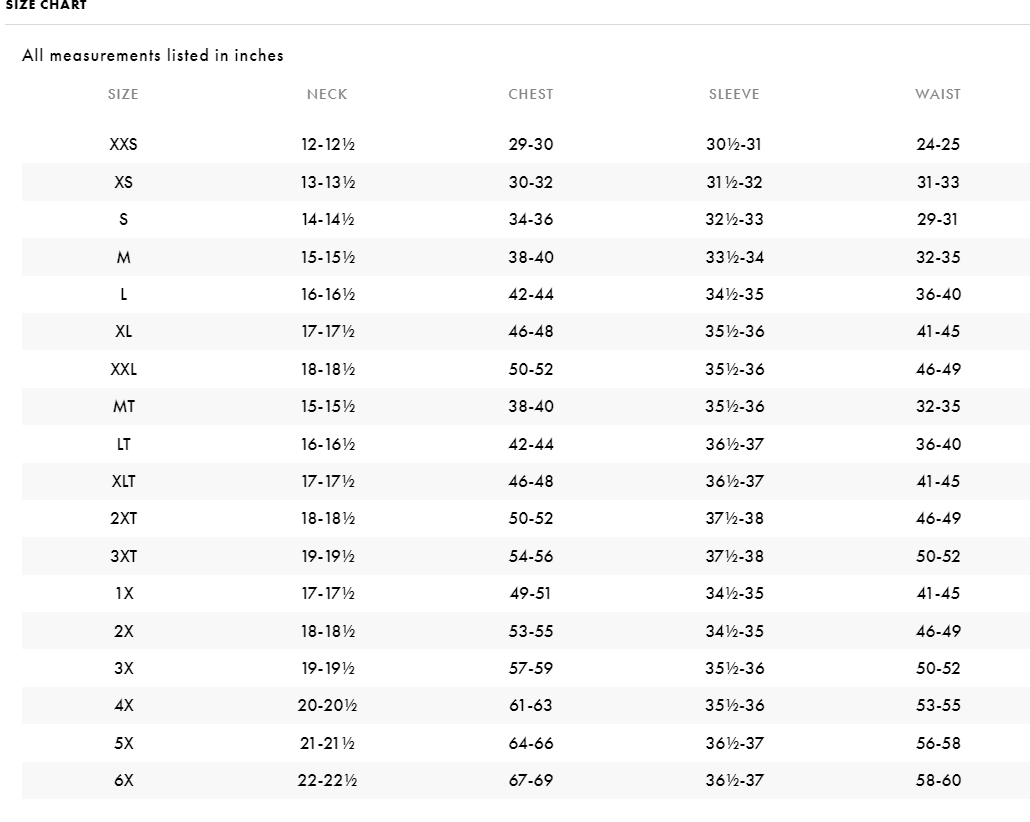
Task: Click the sleeve measurement for size 1X
Action: pyautogui.click(x=734, y=593)
